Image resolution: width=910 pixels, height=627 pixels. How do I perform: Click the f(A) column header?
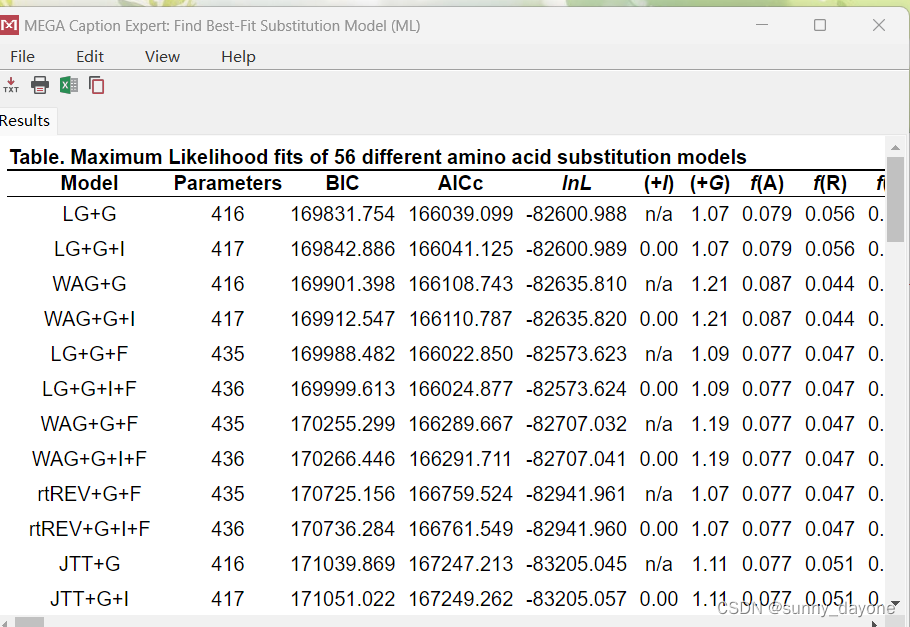pyautogui.click(x=767, y=183)
